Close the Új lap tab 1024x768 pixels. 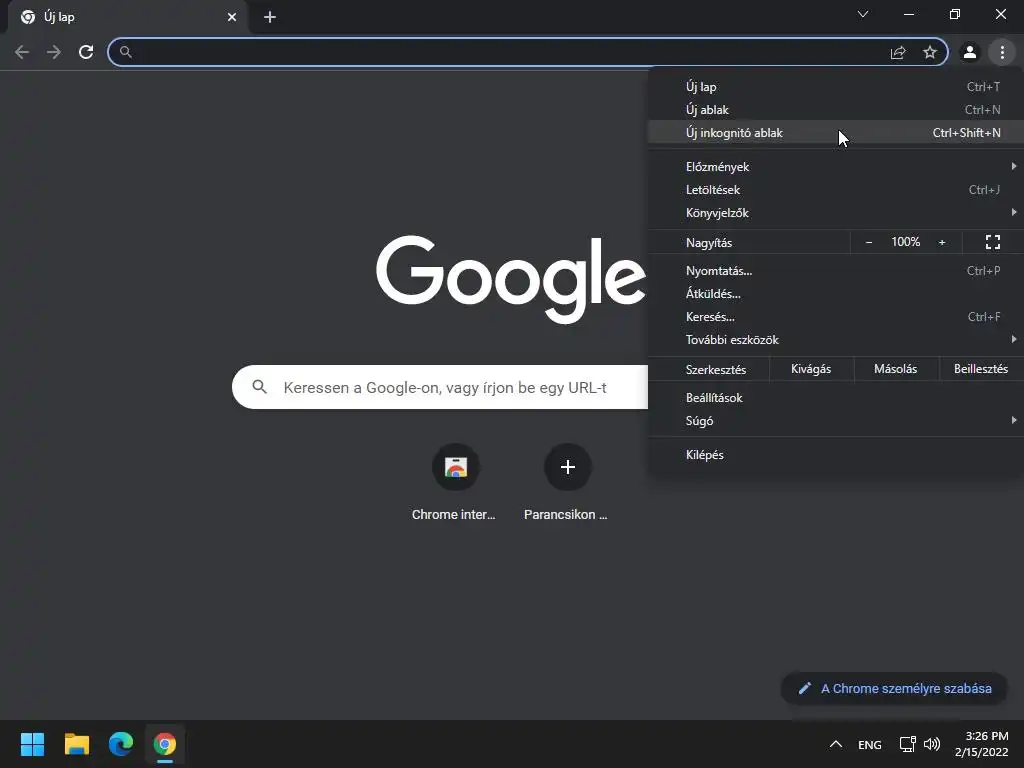coord(232,17)
